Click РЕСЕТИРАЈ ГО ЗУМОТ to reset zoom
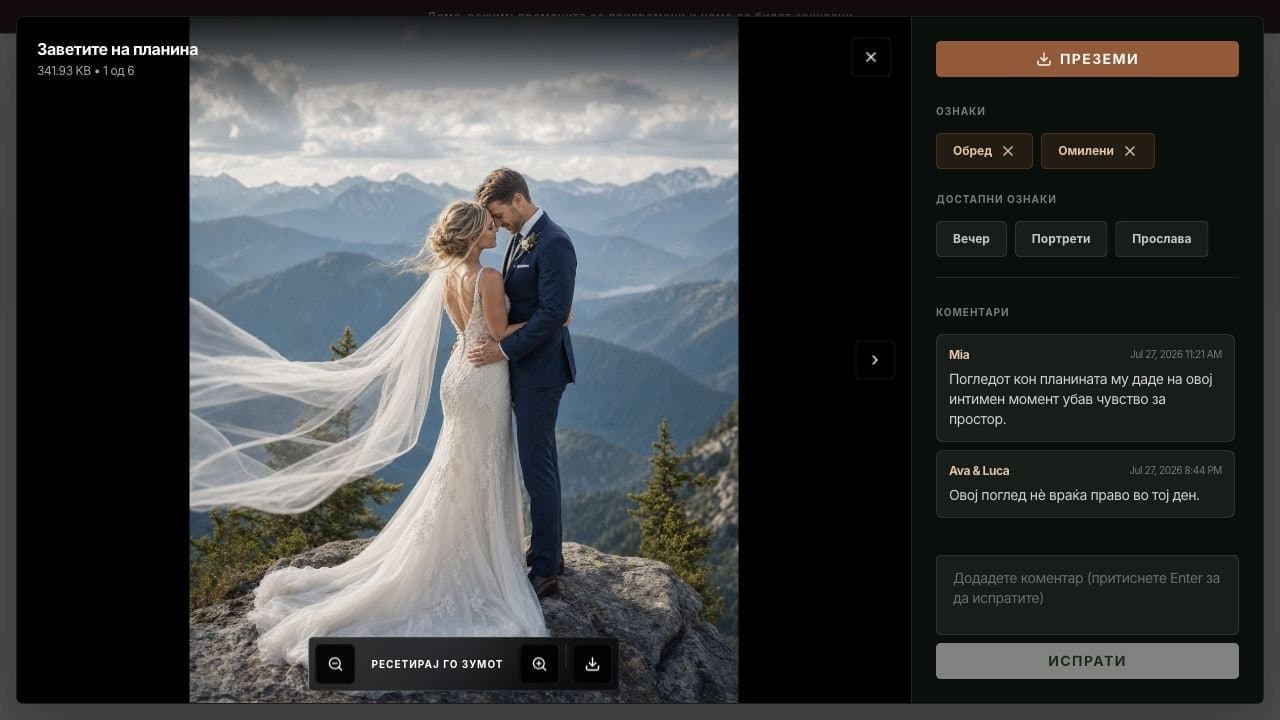 pos(437,664)
